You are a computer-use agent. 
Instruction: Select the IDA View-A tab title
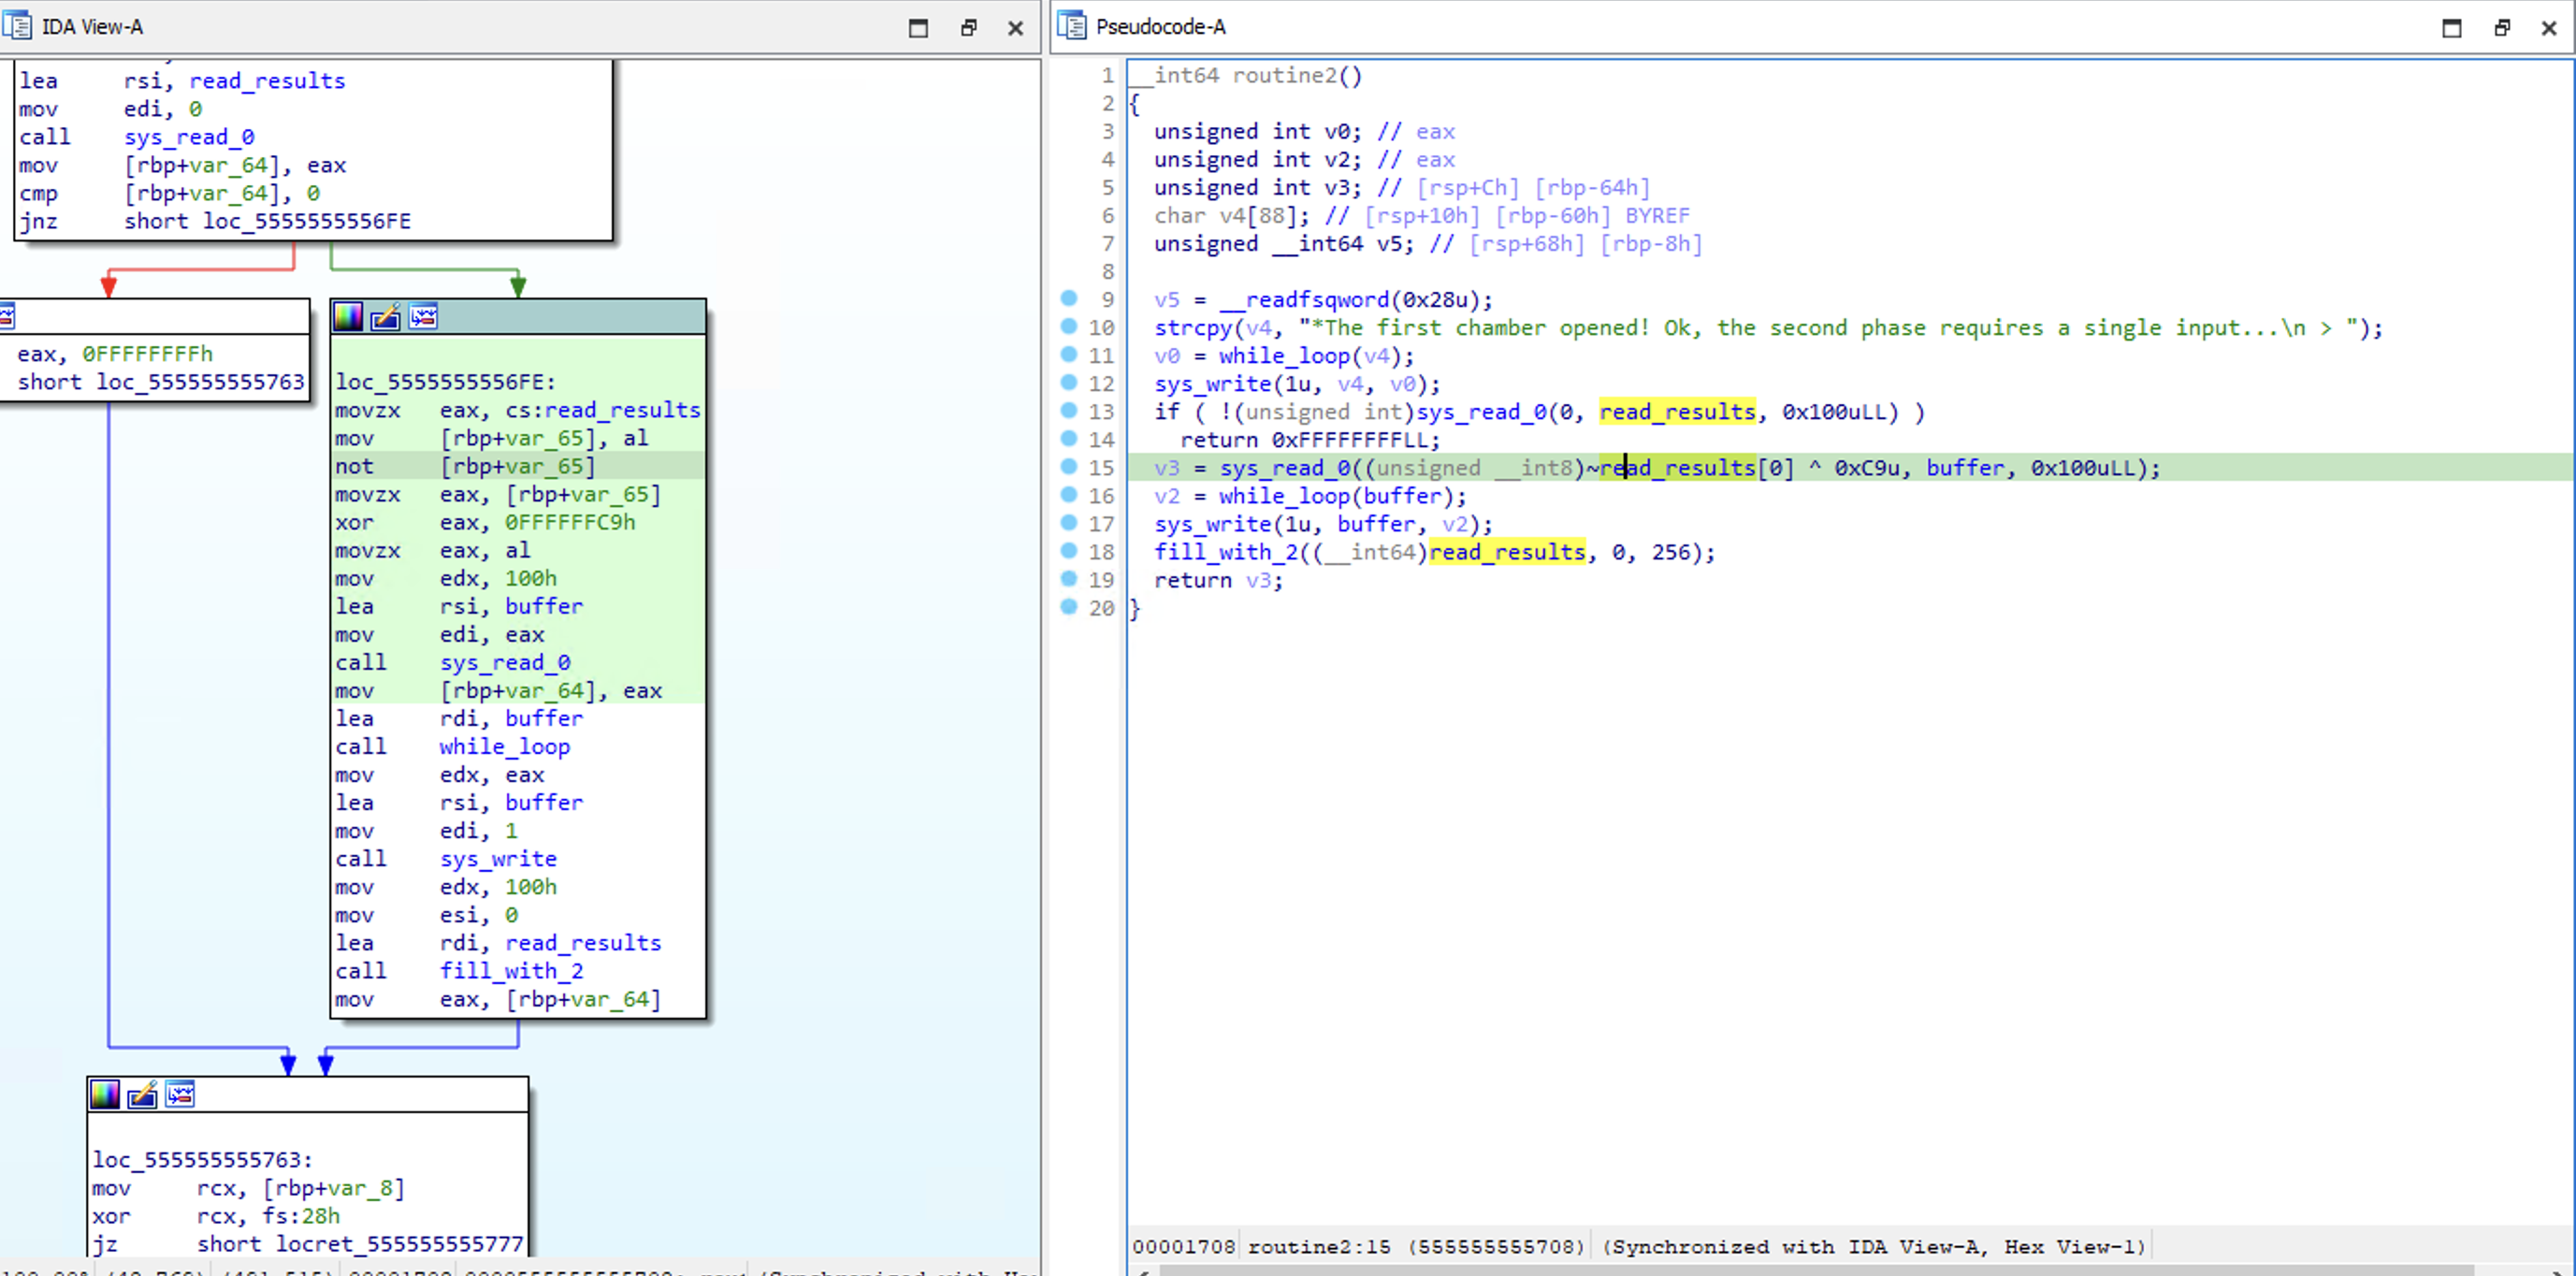pos(92,27)
